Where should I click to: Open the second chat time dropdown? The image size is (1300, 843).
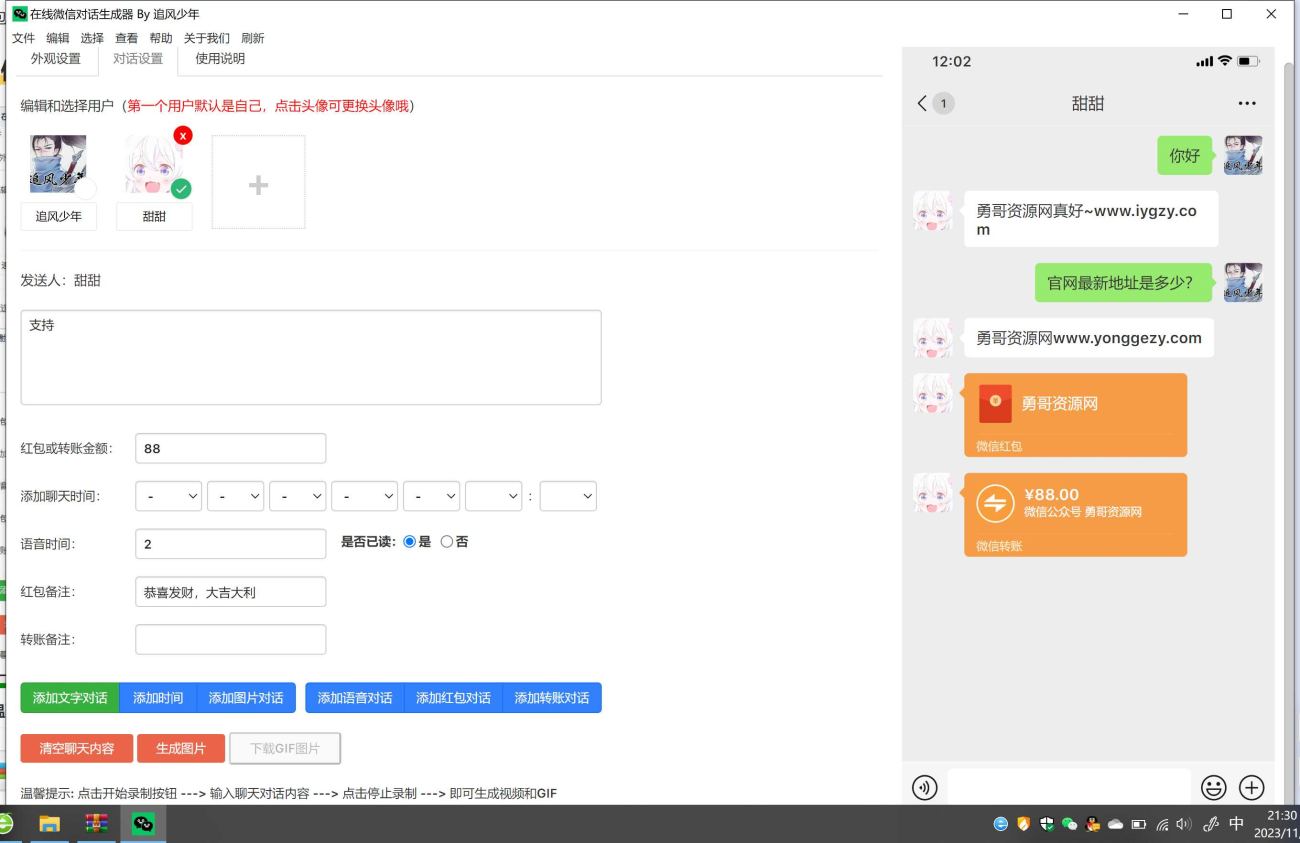click(235, 496)
